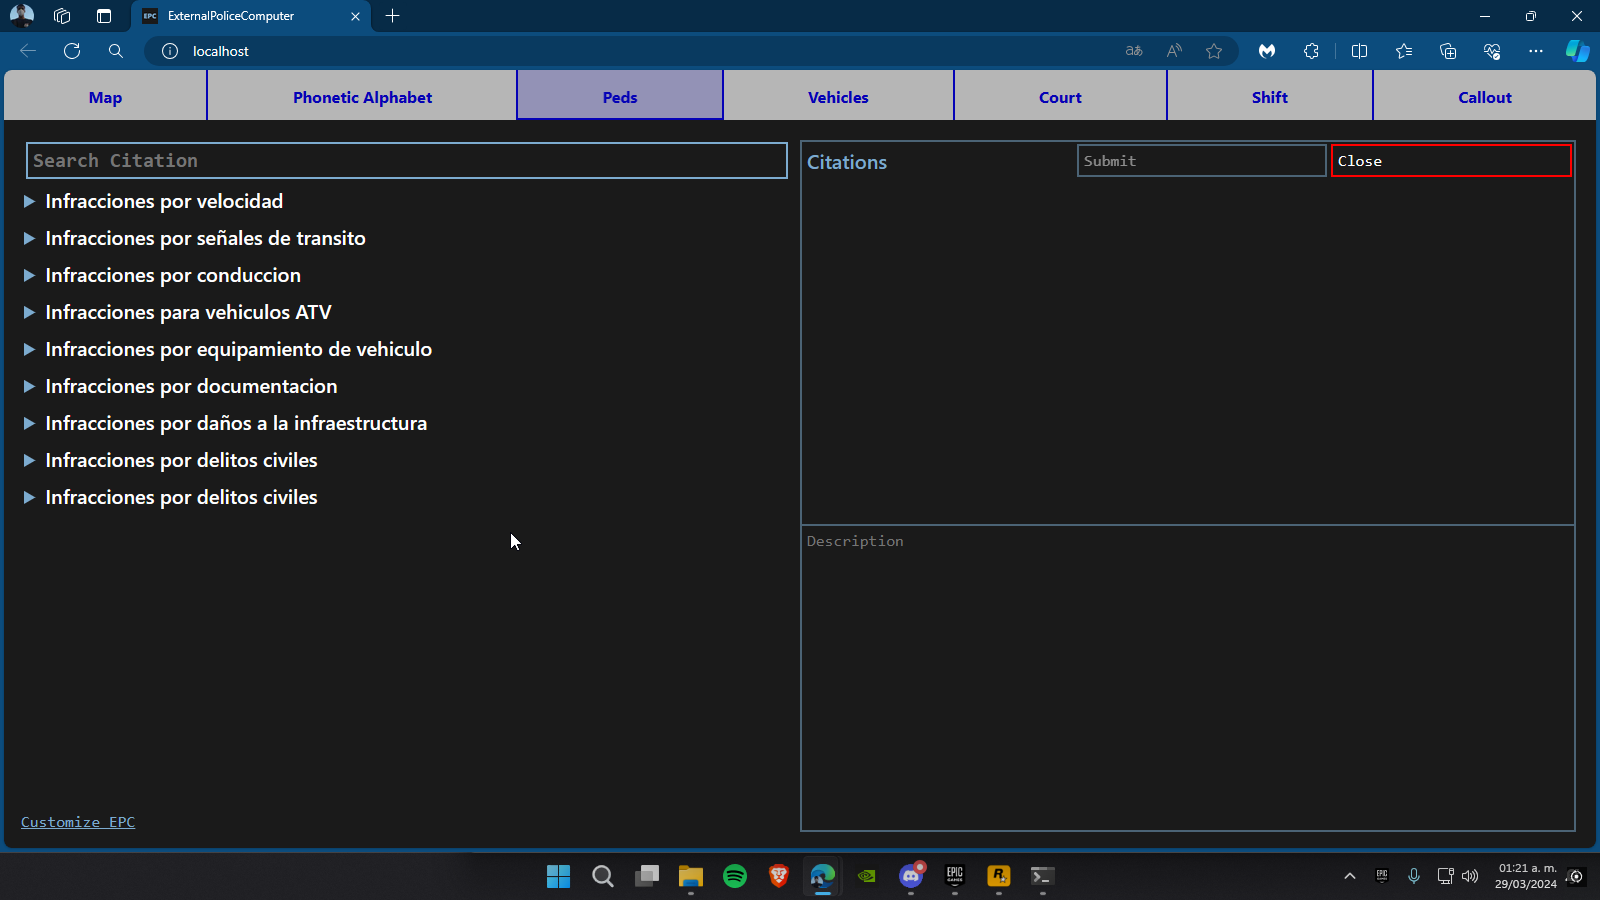This screenshot has width=1600, height=900.
Task: Expand Infracciones por velocidad category
Action: pyautogui.click(x=164, y=202)
